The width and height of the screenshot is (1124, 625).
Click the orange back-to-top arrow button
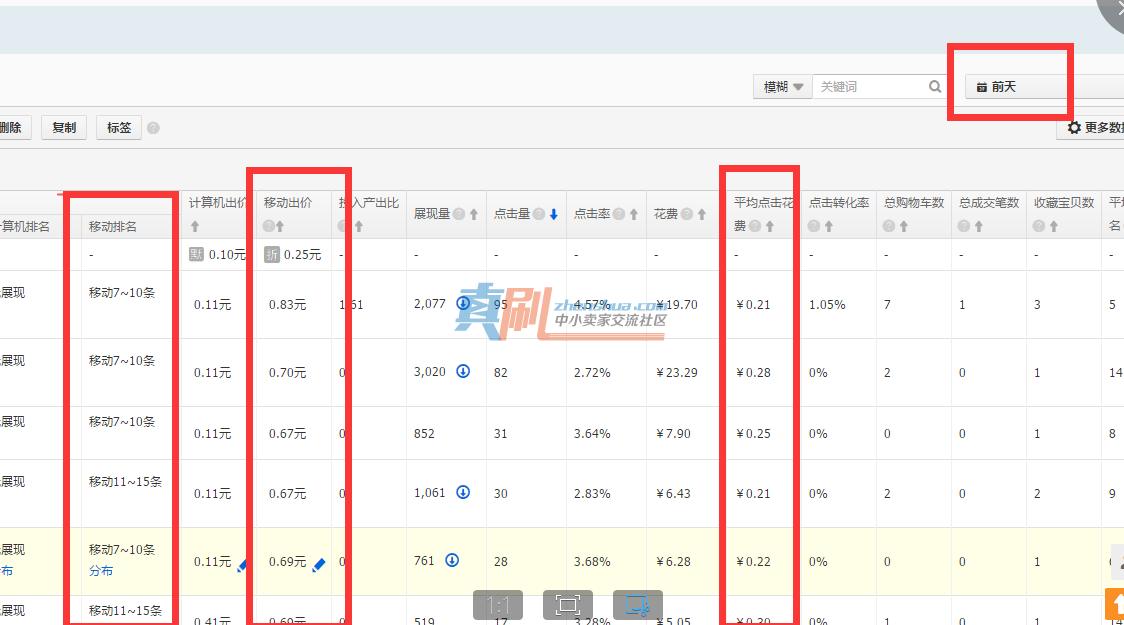[1115, 603]
